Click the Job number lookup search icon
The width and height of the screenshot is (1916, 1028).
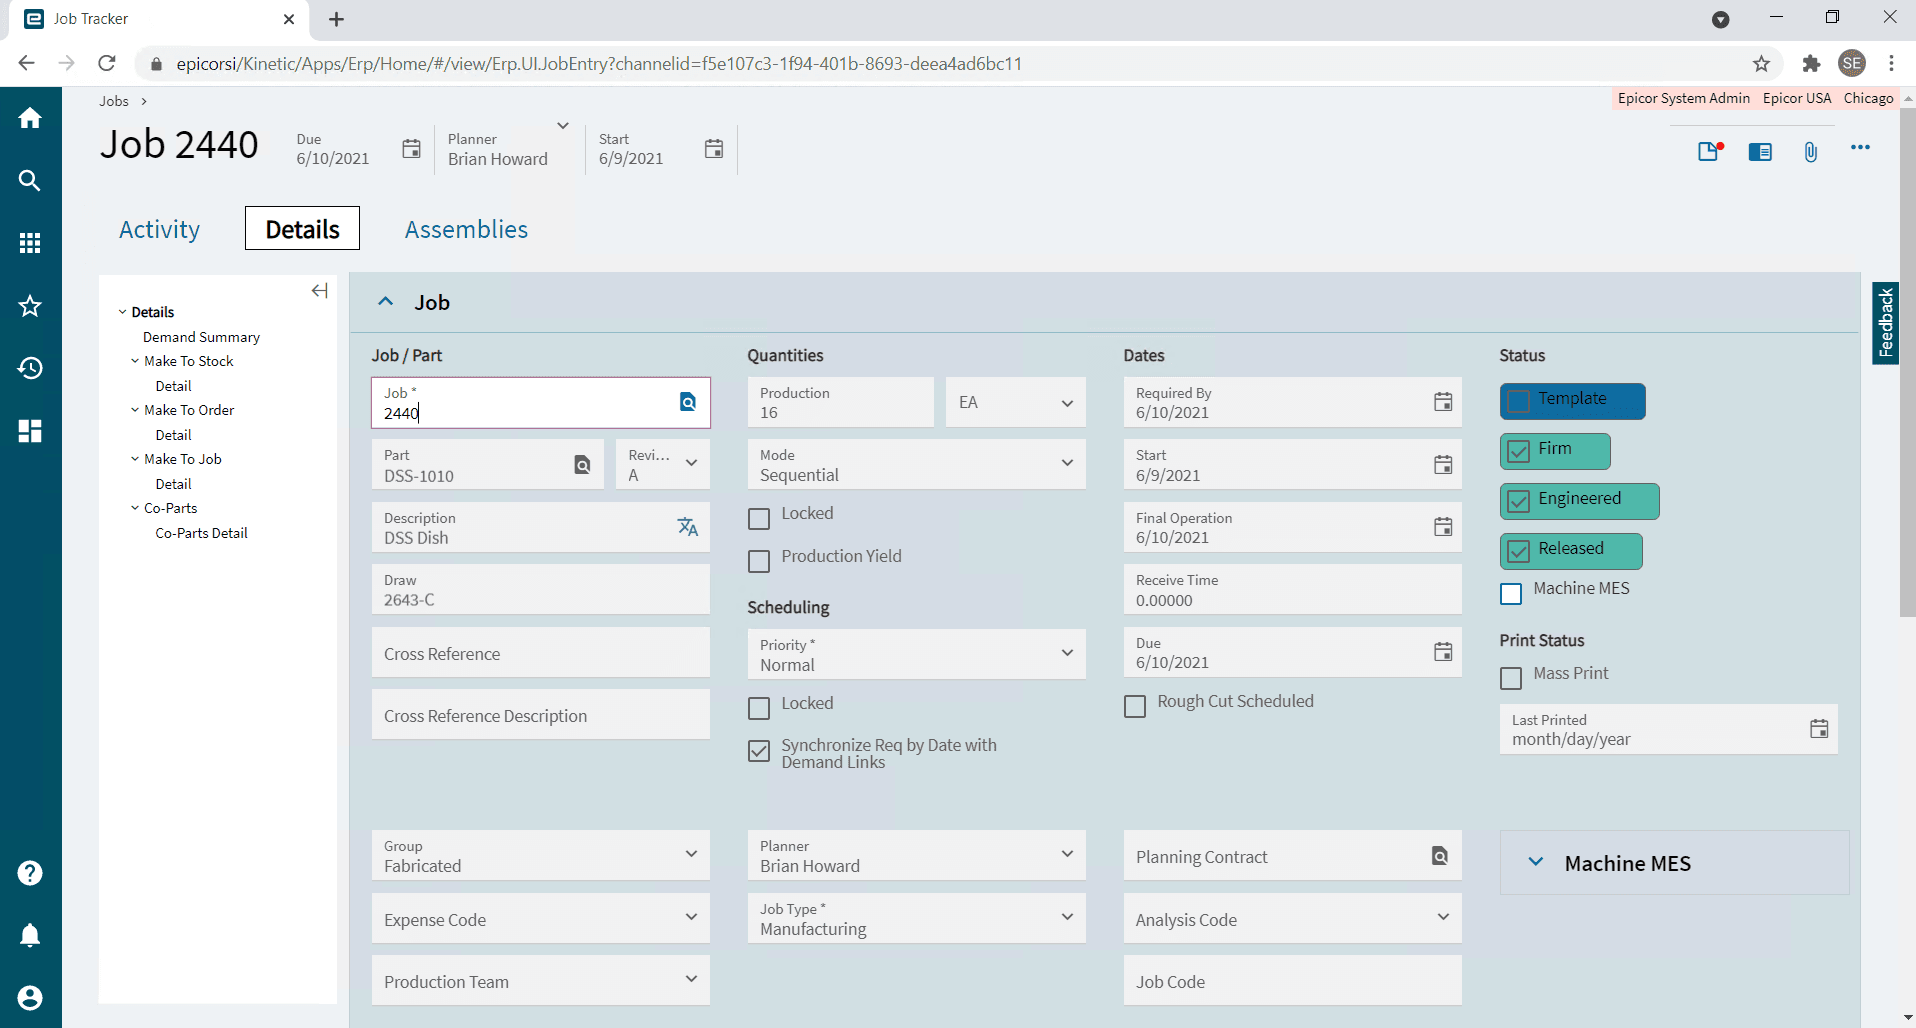[688, 402]
